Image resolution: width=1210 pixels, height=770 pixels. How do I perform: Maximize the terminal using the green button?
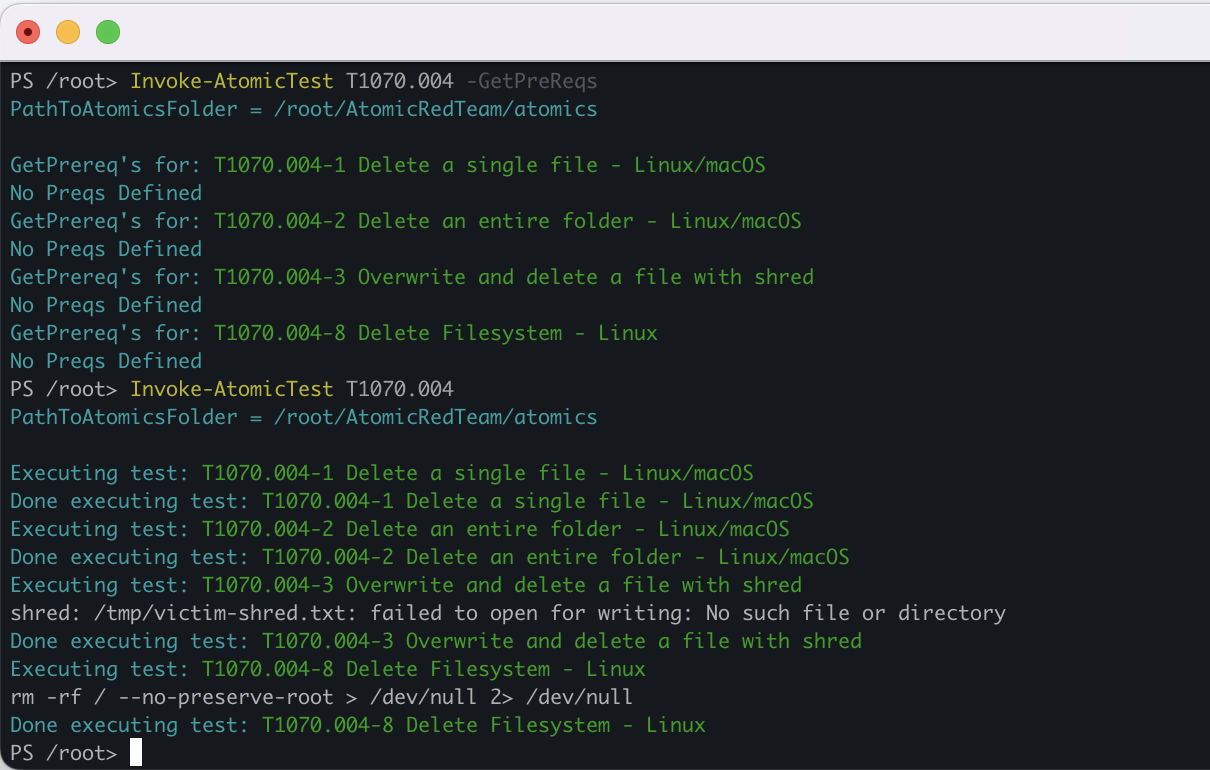coord(108,32)
